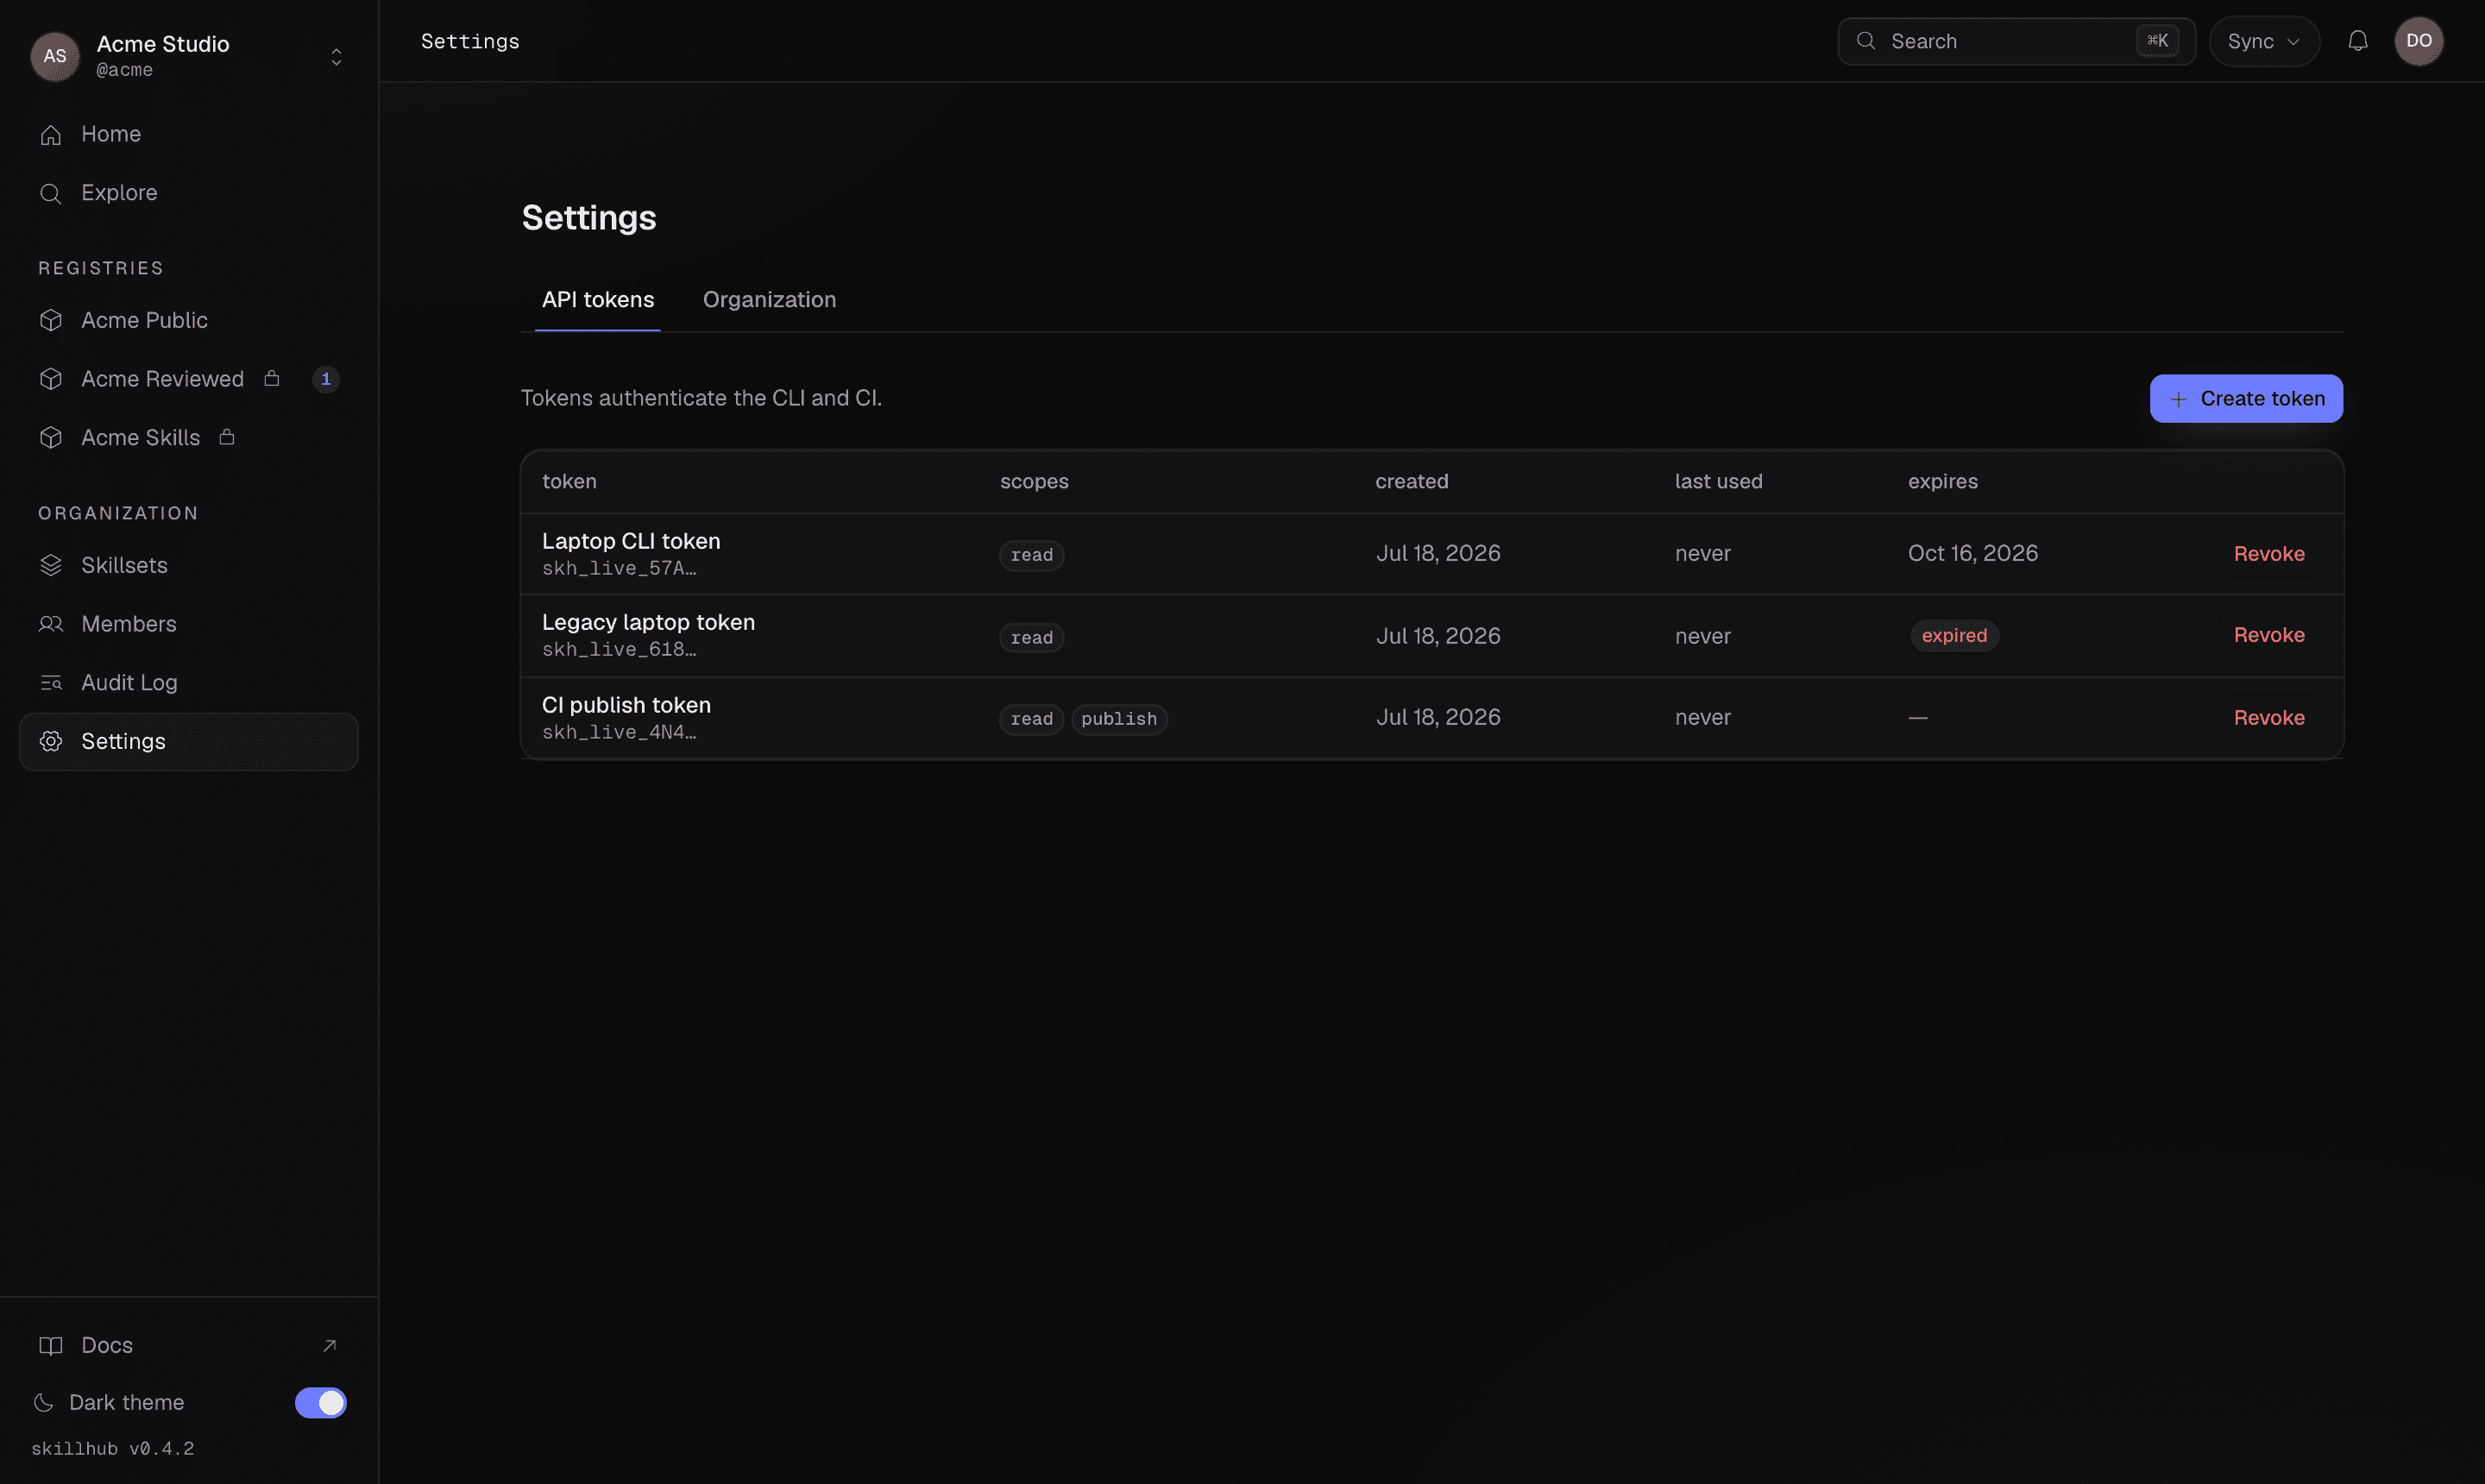The height and width of the screenshot is (1484, 2485).
Task: Click the DO user avatar
Action: coord(2419,41)
